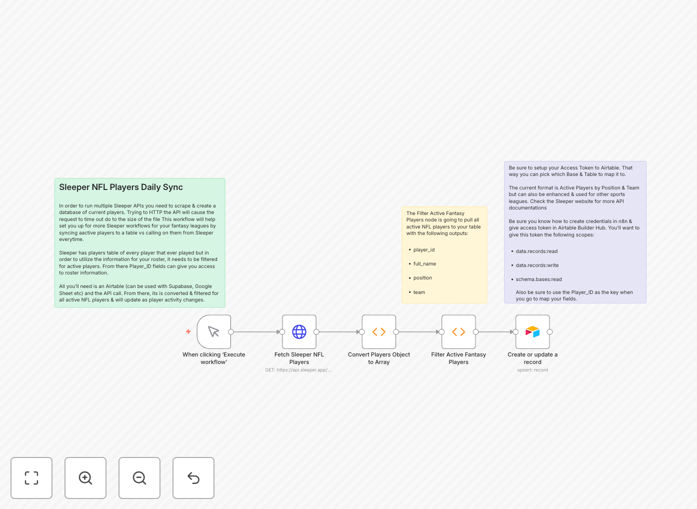The width and height of the screenshot is (697, 509).
Task: Click the 'team' bullet in yellow note
Action: click(419, 292)
